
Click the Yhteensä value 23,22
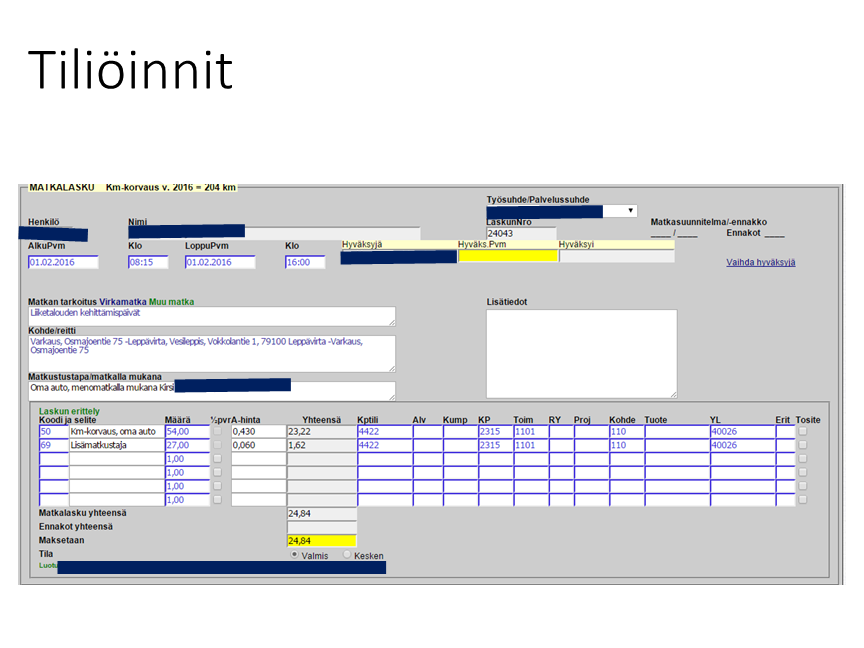321,431
